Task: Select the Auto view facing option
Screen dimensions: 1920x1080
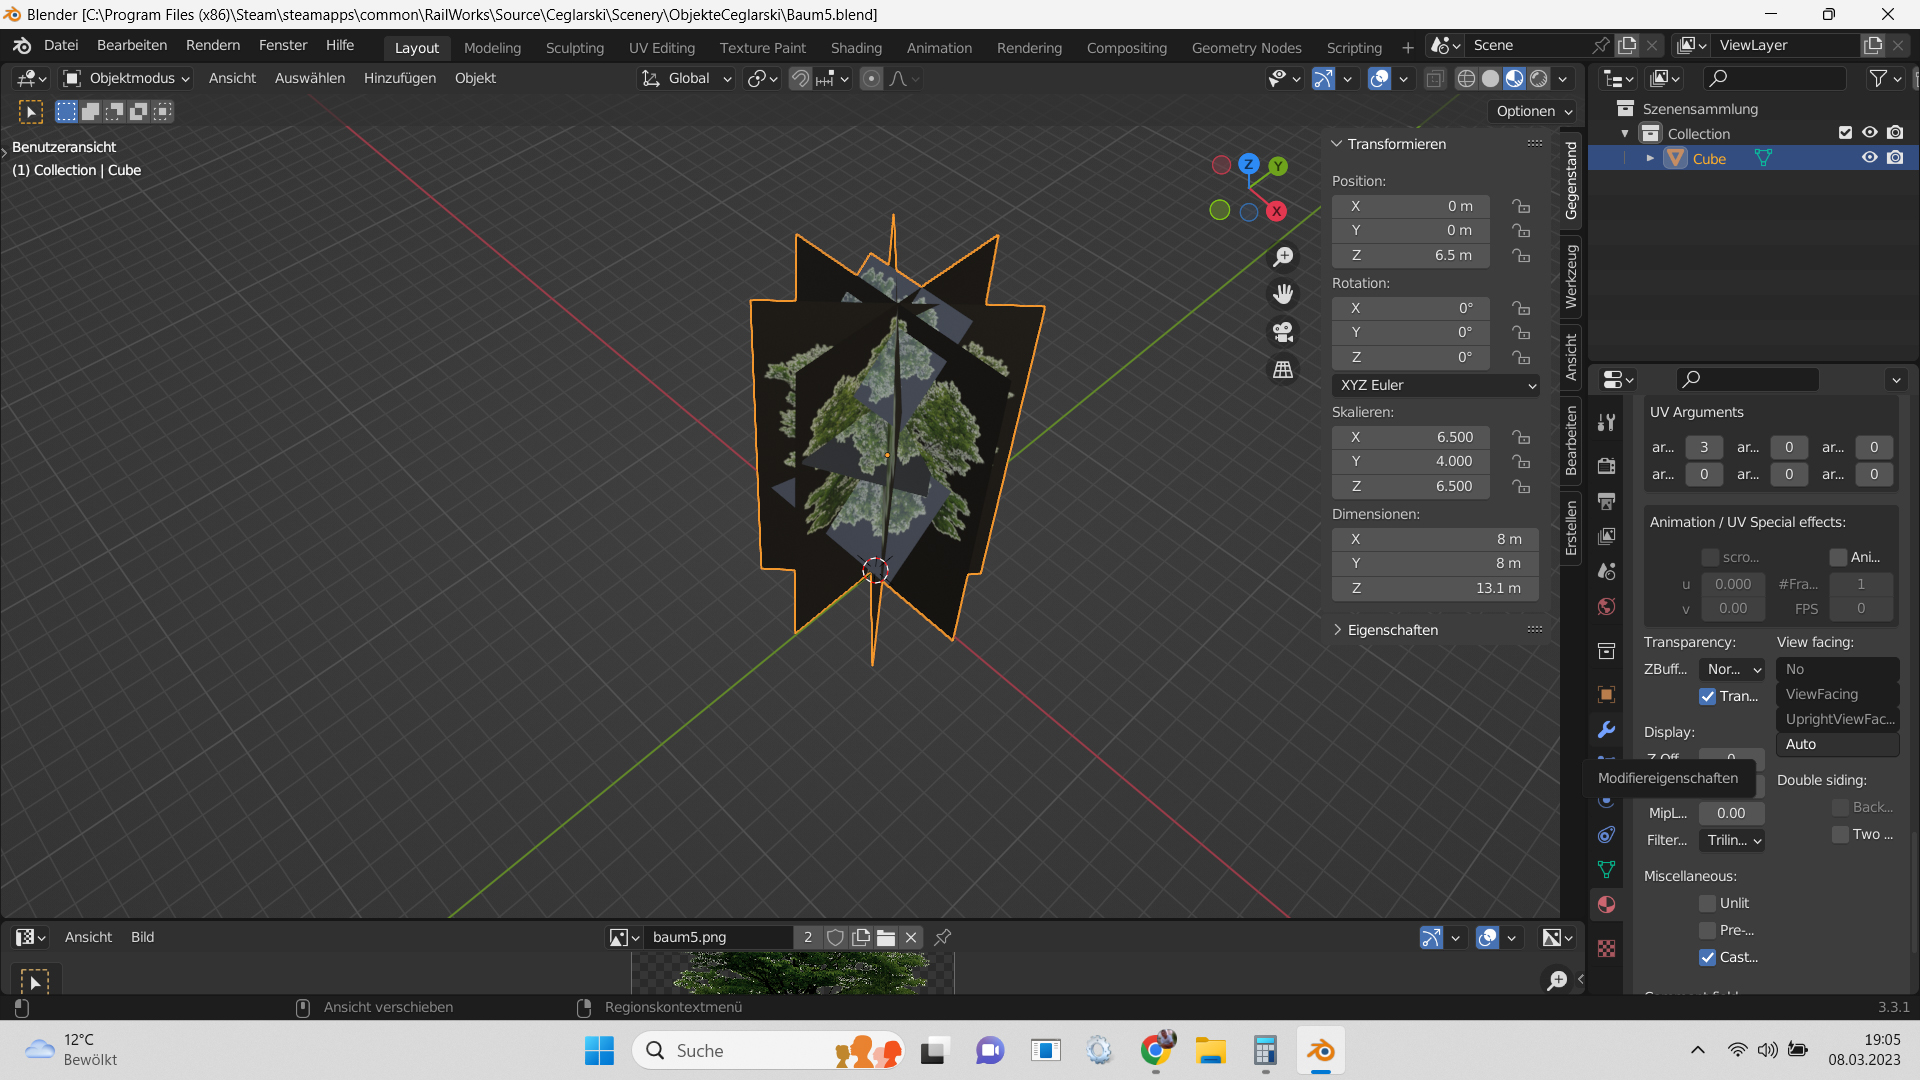Action: pyautogui.click(x=1838, y=744)
